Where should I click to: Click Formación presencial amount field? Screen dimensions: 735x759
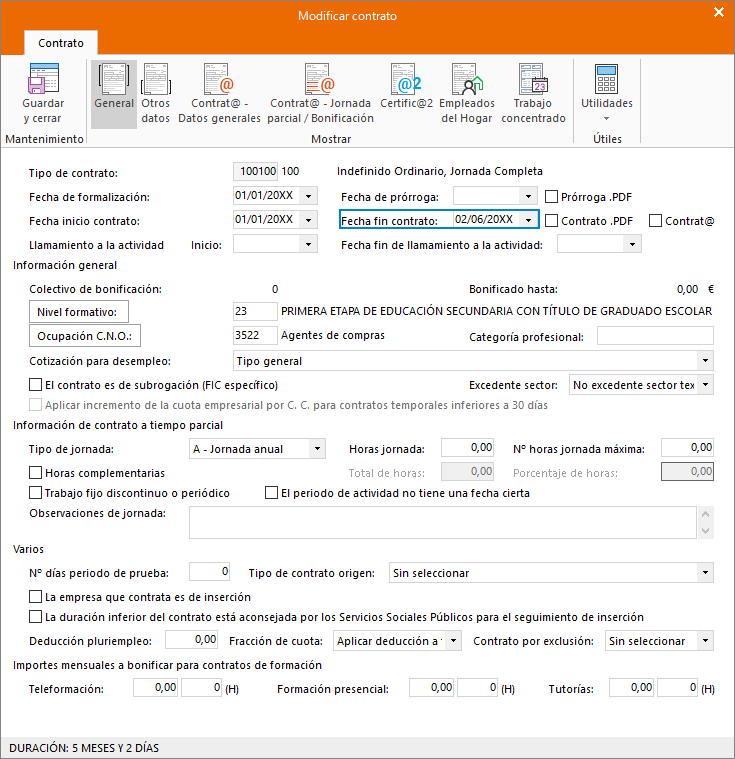[x=431, y=688]
